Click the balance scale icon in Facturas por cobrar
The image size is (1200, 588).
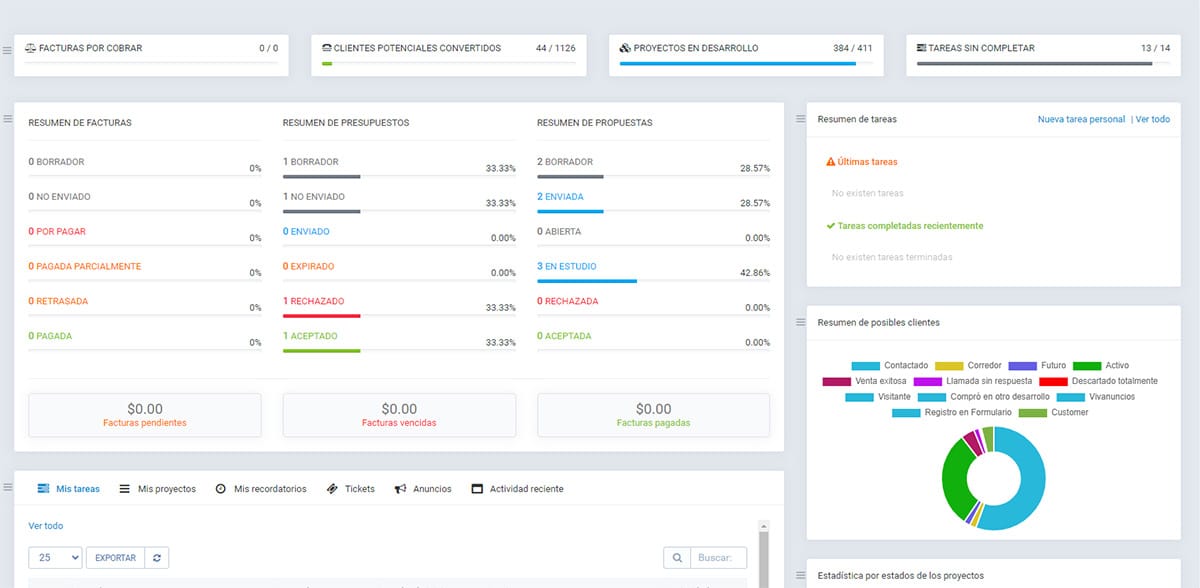point(30,48)
